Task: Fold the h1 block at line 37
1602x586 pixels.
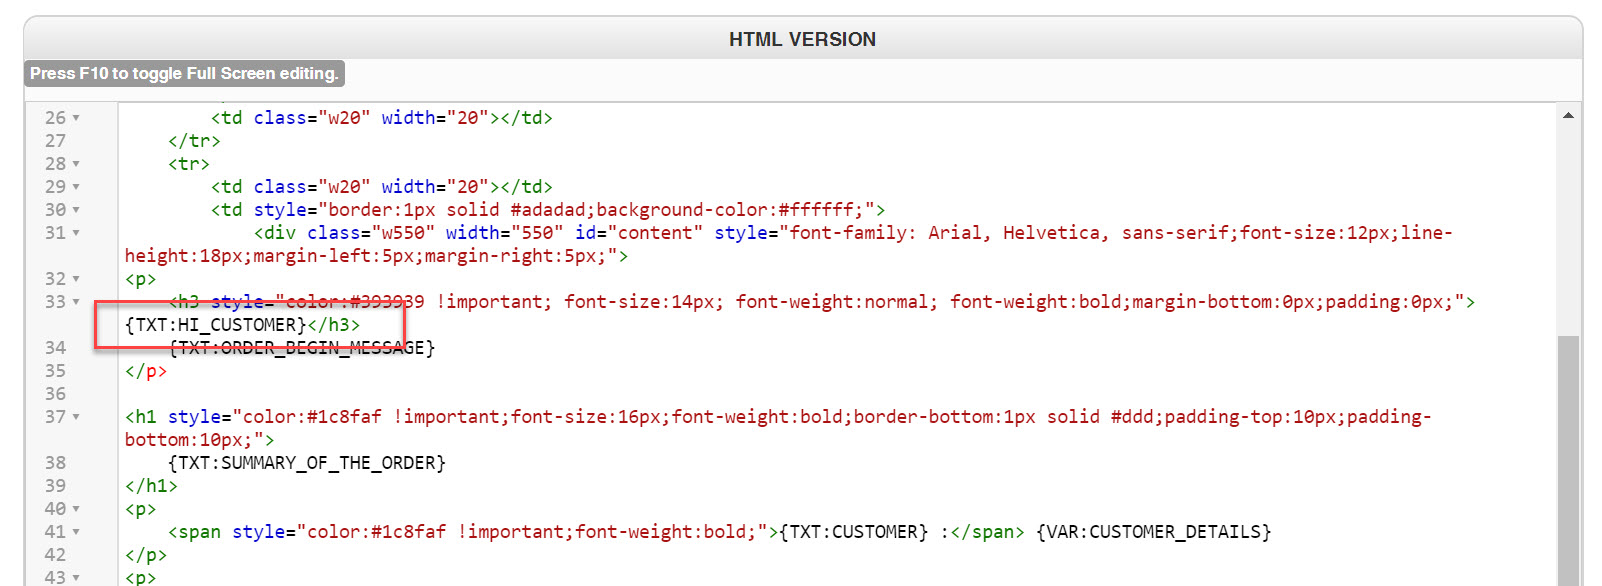Action: coord(76,417)
